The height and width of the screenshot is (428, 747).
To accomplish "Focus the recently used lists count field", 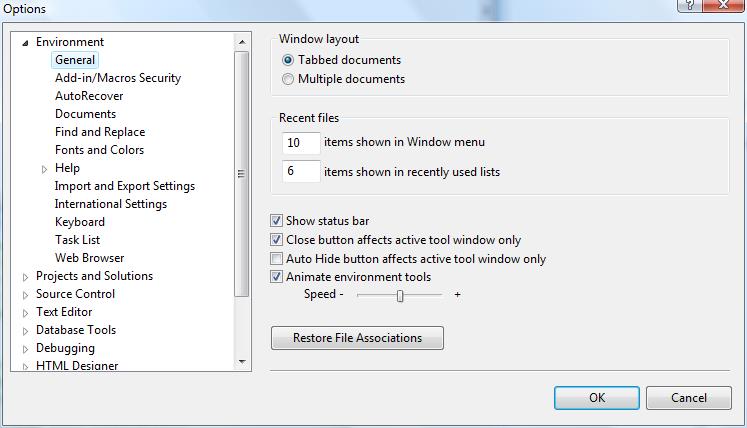I will (301, 171).
